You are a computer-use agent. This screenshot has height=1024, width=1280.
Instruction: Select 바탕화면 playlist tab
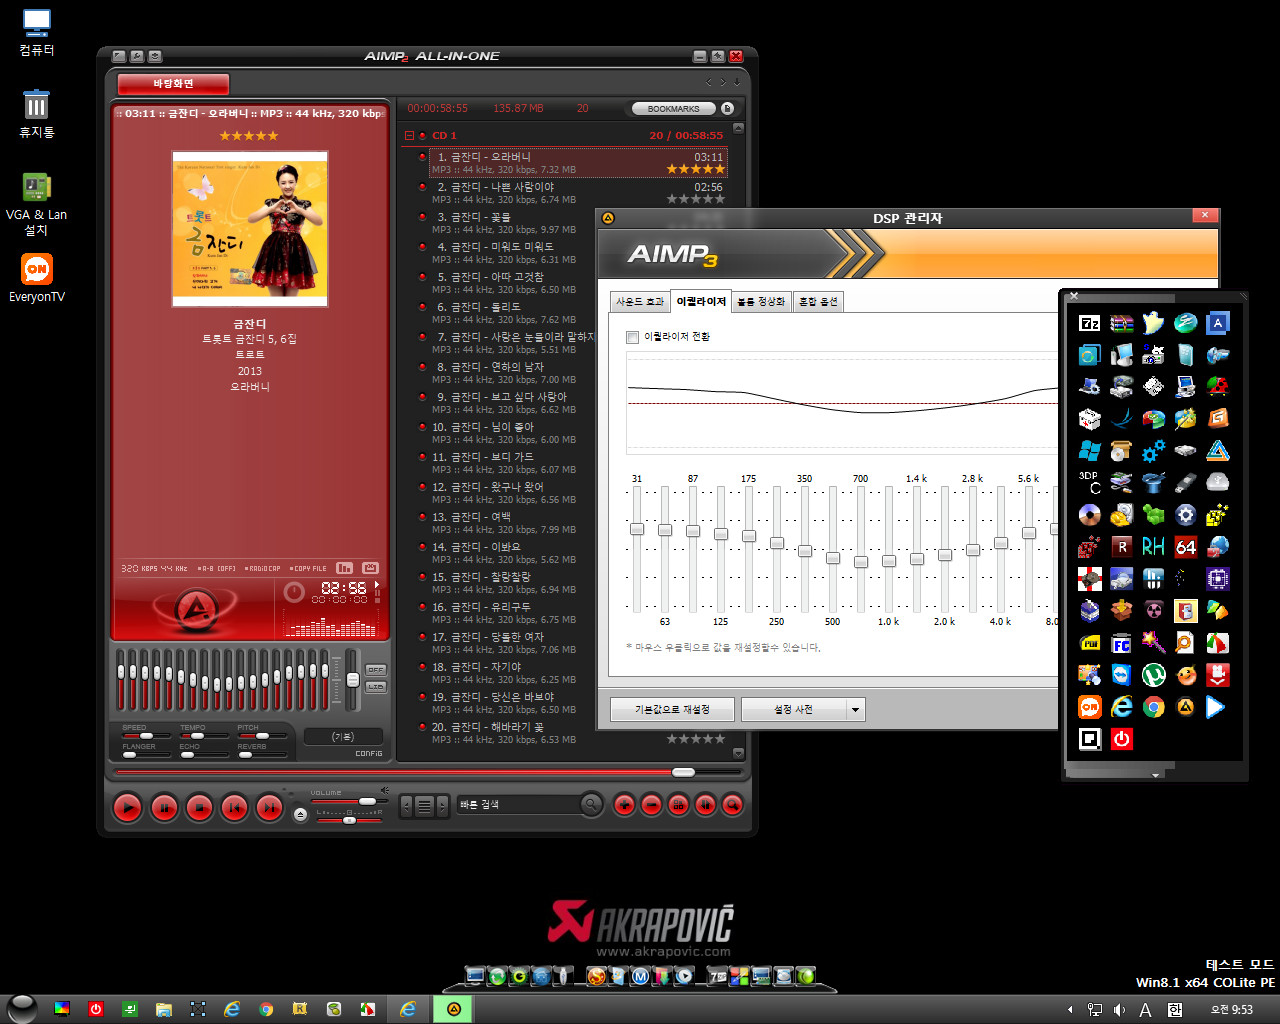(x=173, y=84)
